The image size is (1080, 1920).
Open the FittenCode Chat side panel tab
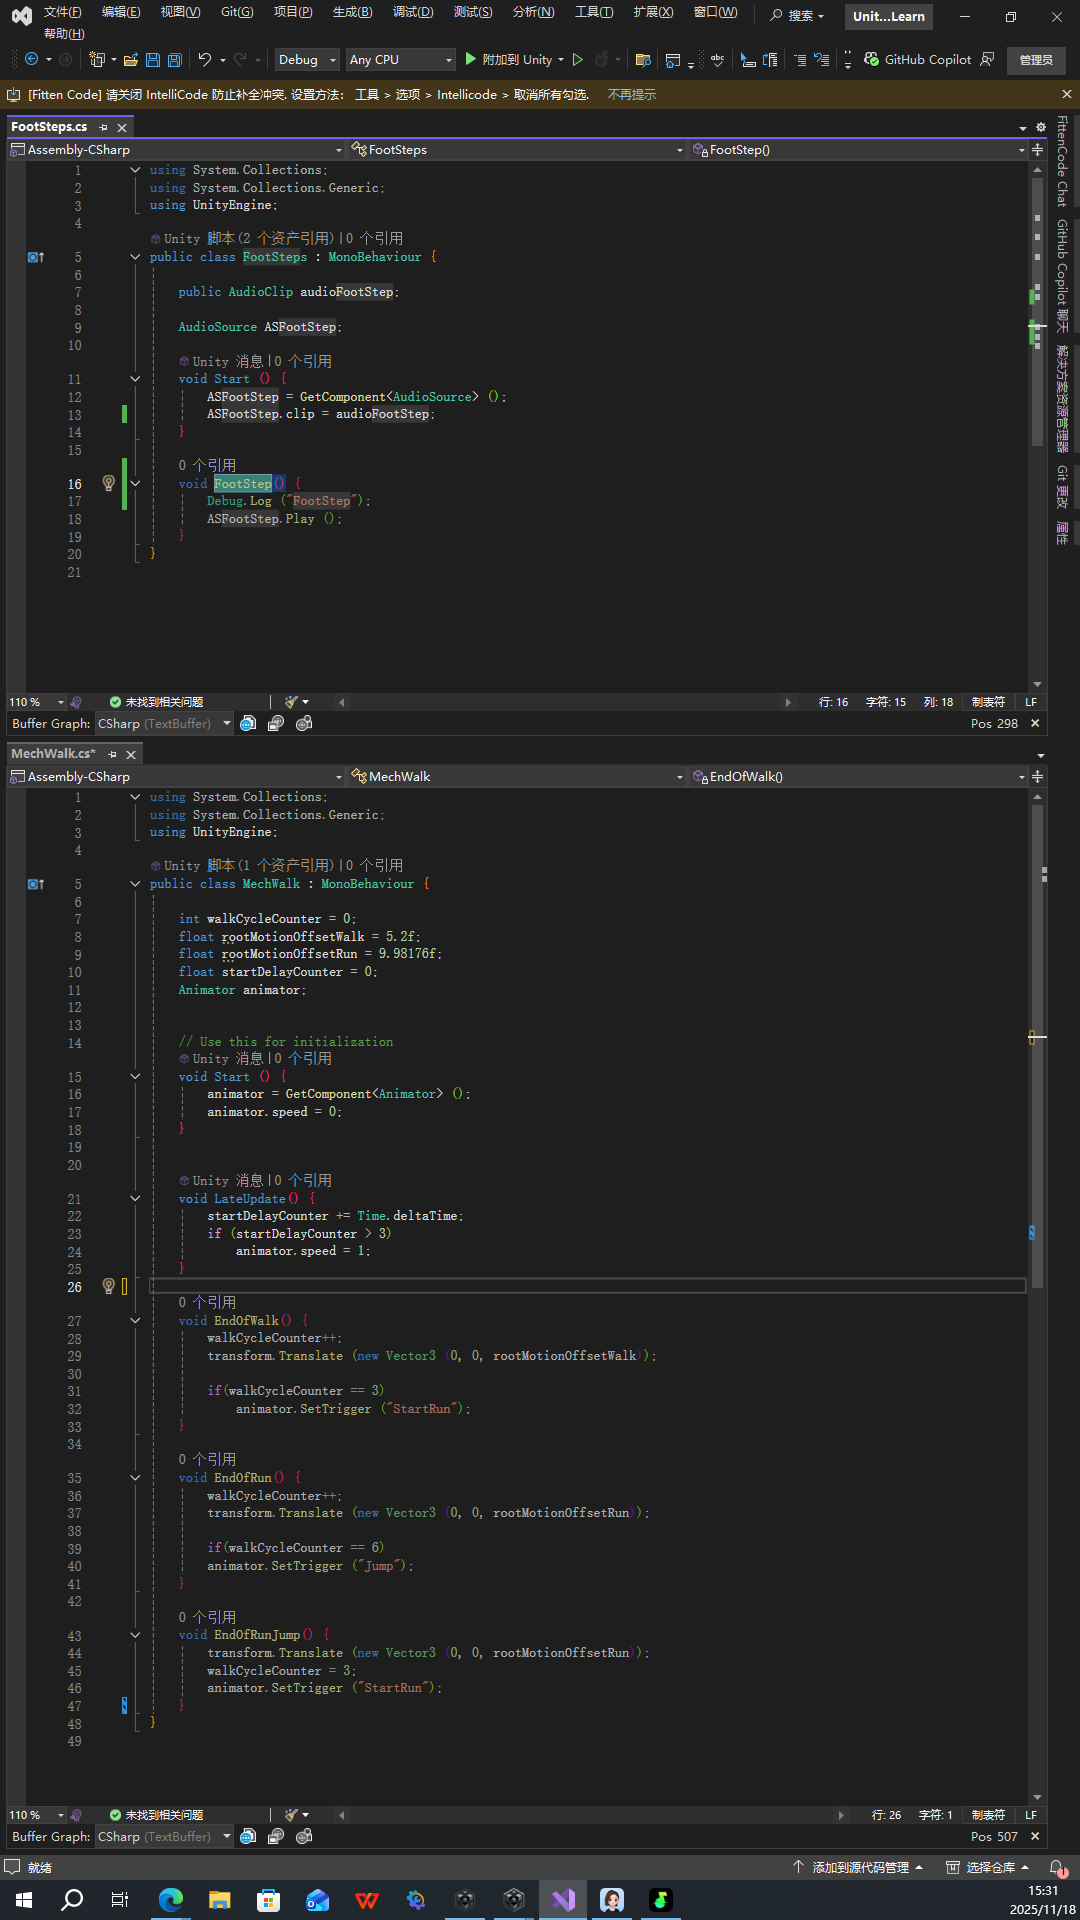(1062, 161)
